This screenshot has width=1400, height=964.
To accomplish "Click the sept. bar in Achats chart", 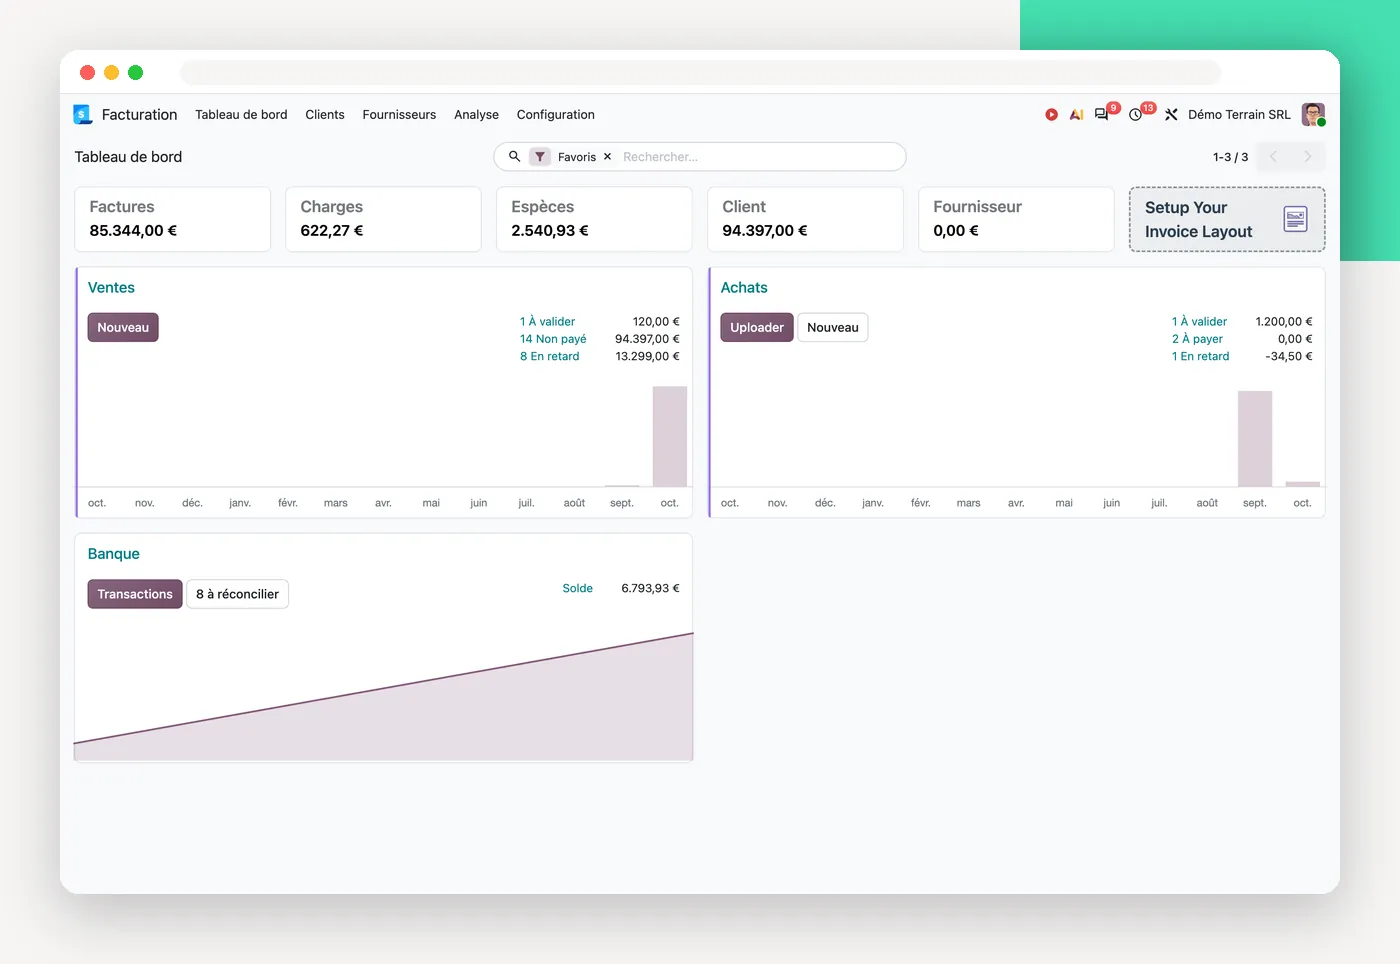I will point(1255,439).
